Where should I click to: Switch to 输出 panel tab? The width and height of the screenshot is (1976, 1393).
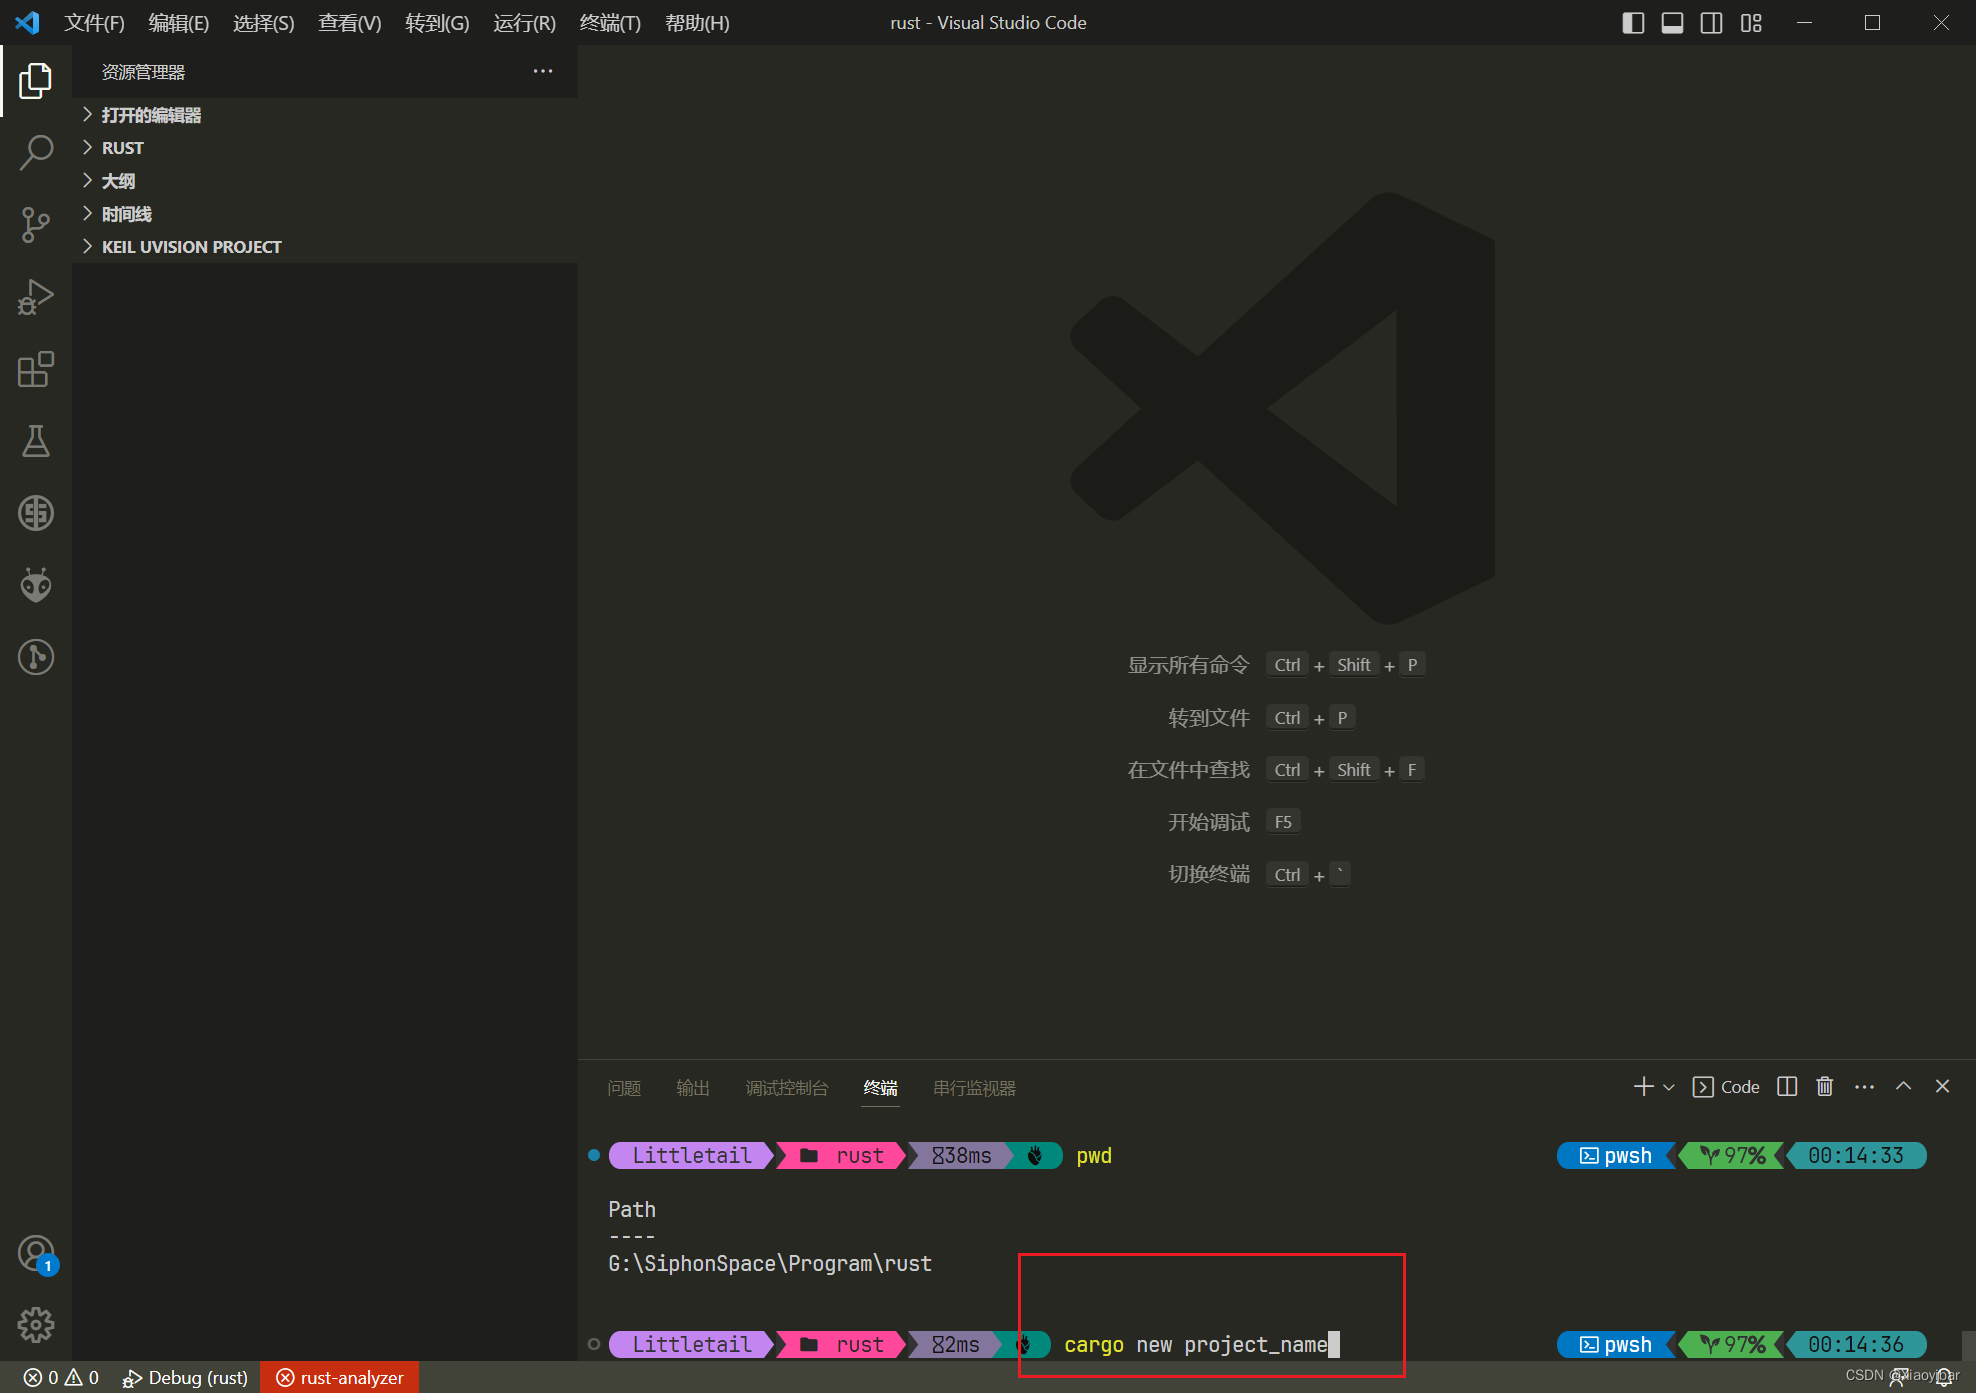pos(693,1088)
